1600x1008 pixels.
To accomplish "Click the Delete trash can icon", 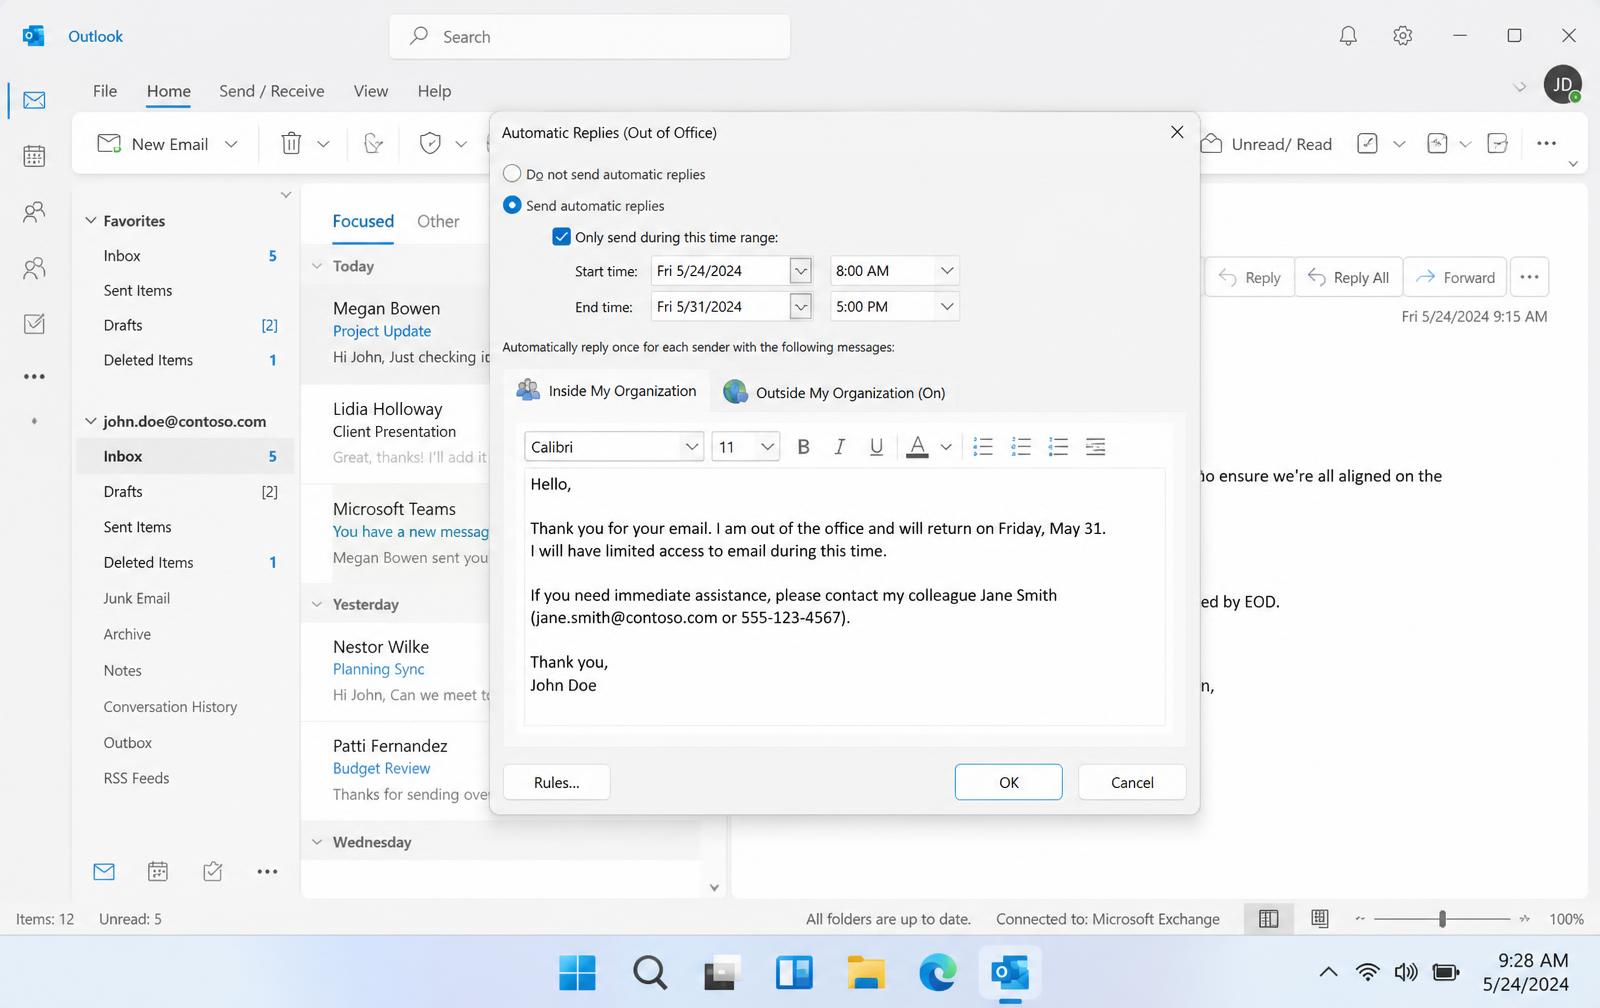I will 291,144.
